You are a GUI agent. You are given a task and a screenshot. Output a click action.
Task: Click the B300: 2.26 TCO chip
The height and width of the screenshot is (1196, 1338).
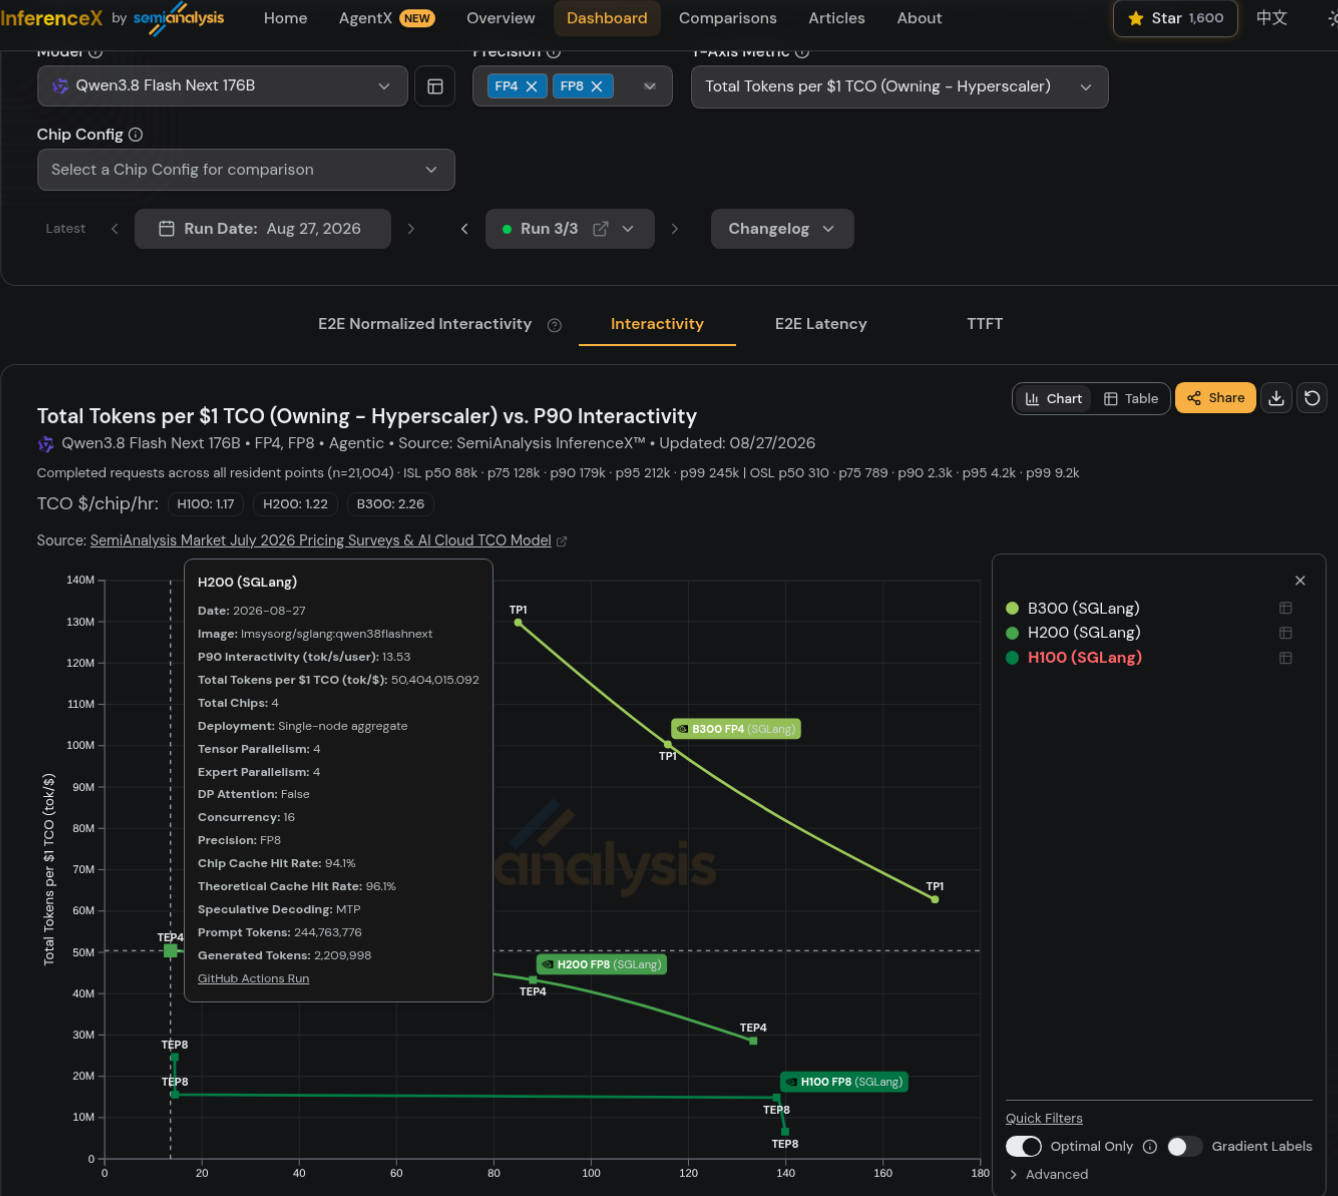pyautogui.click(x=390, y=504)
